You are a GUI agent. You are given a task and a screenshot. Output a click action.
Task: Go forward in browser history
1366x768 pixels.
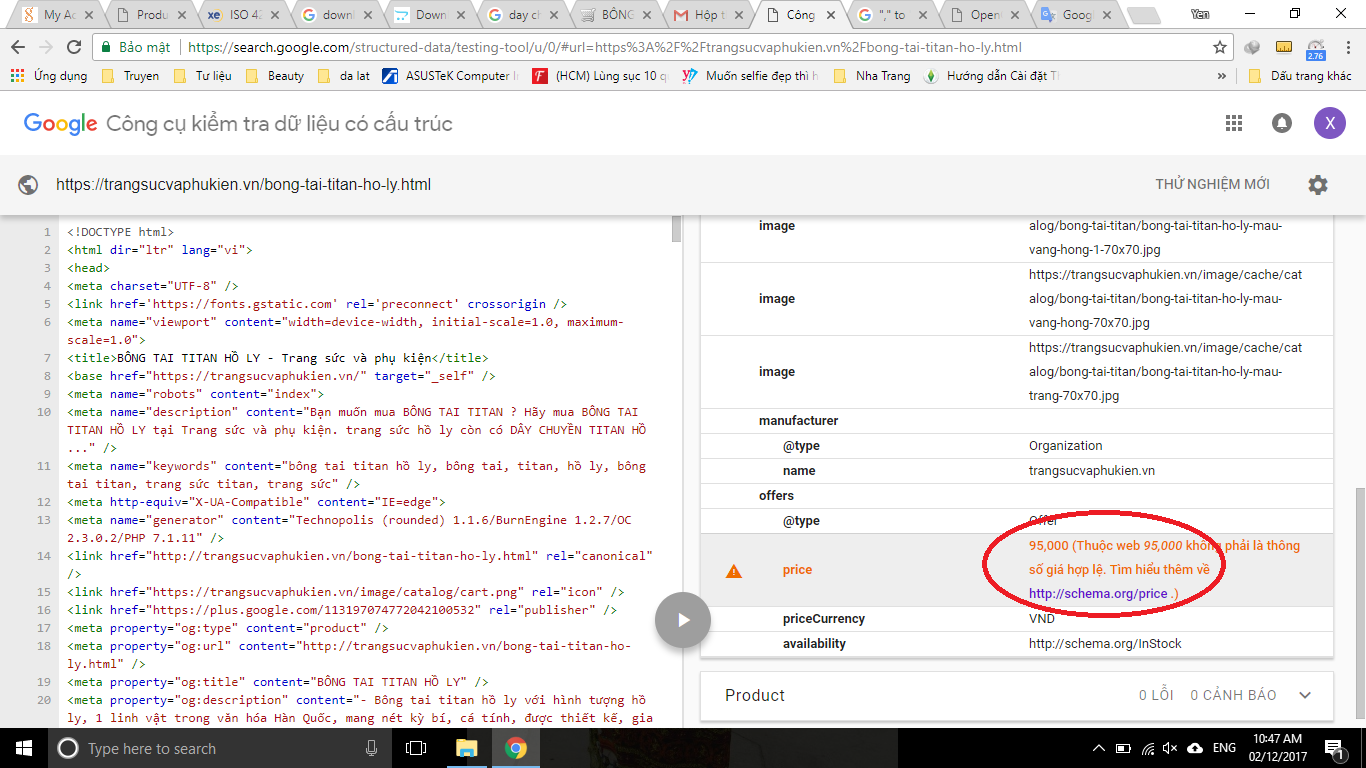point(45,47)
